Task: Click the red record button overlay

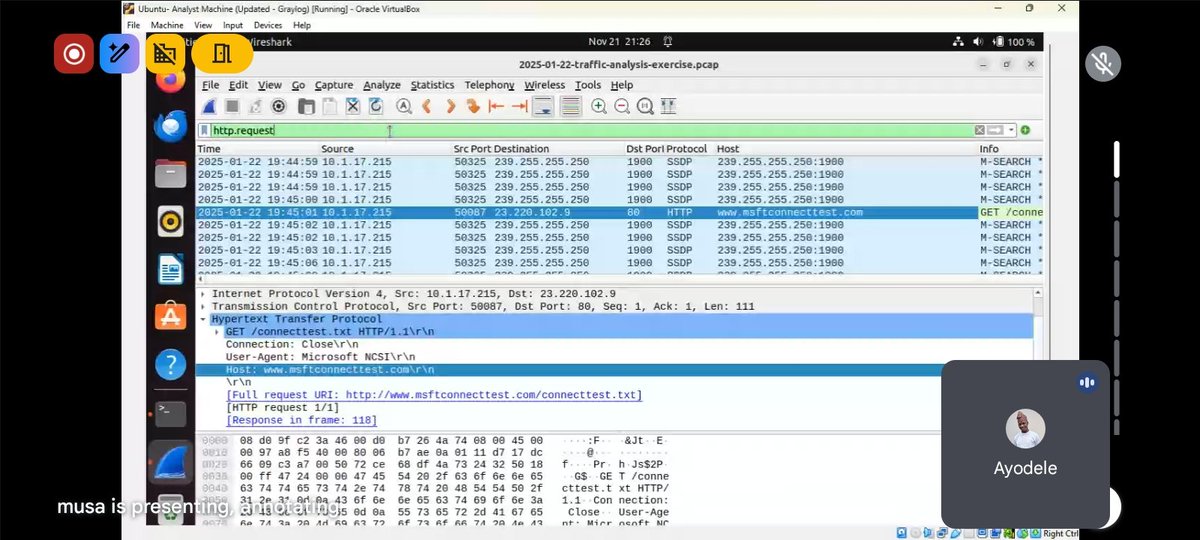Action: (74, 53)
